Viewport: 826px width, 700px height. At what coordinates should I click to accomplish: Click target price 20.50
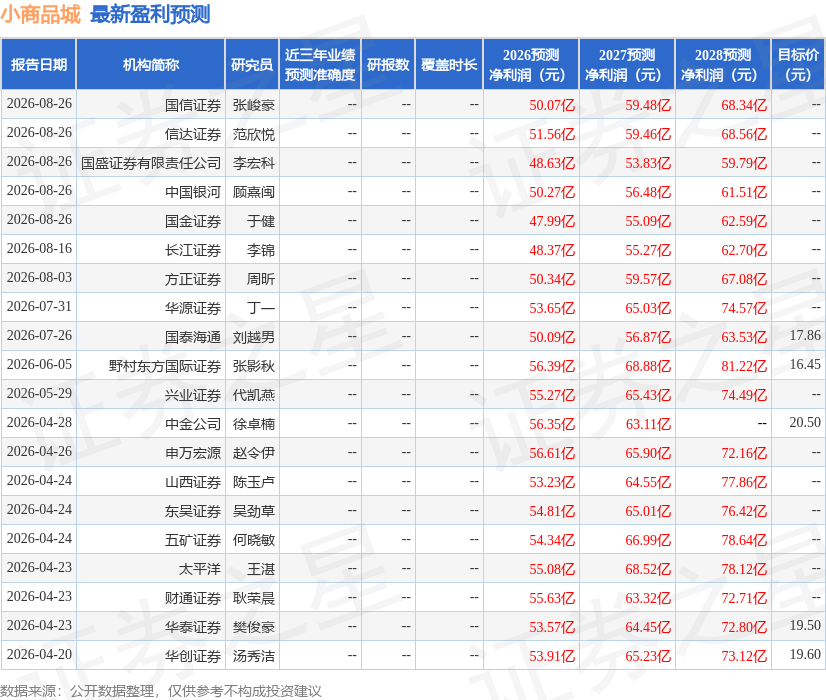tap(805, 422)
